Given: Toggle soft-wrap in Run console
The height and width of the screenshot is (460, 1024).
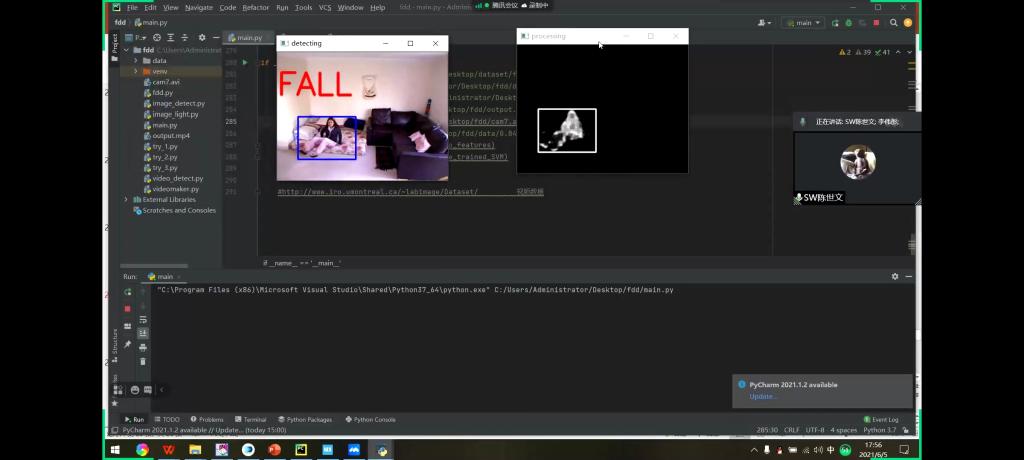Looking at the screenshot, I should pyautogui.click(x=143, y=320).
